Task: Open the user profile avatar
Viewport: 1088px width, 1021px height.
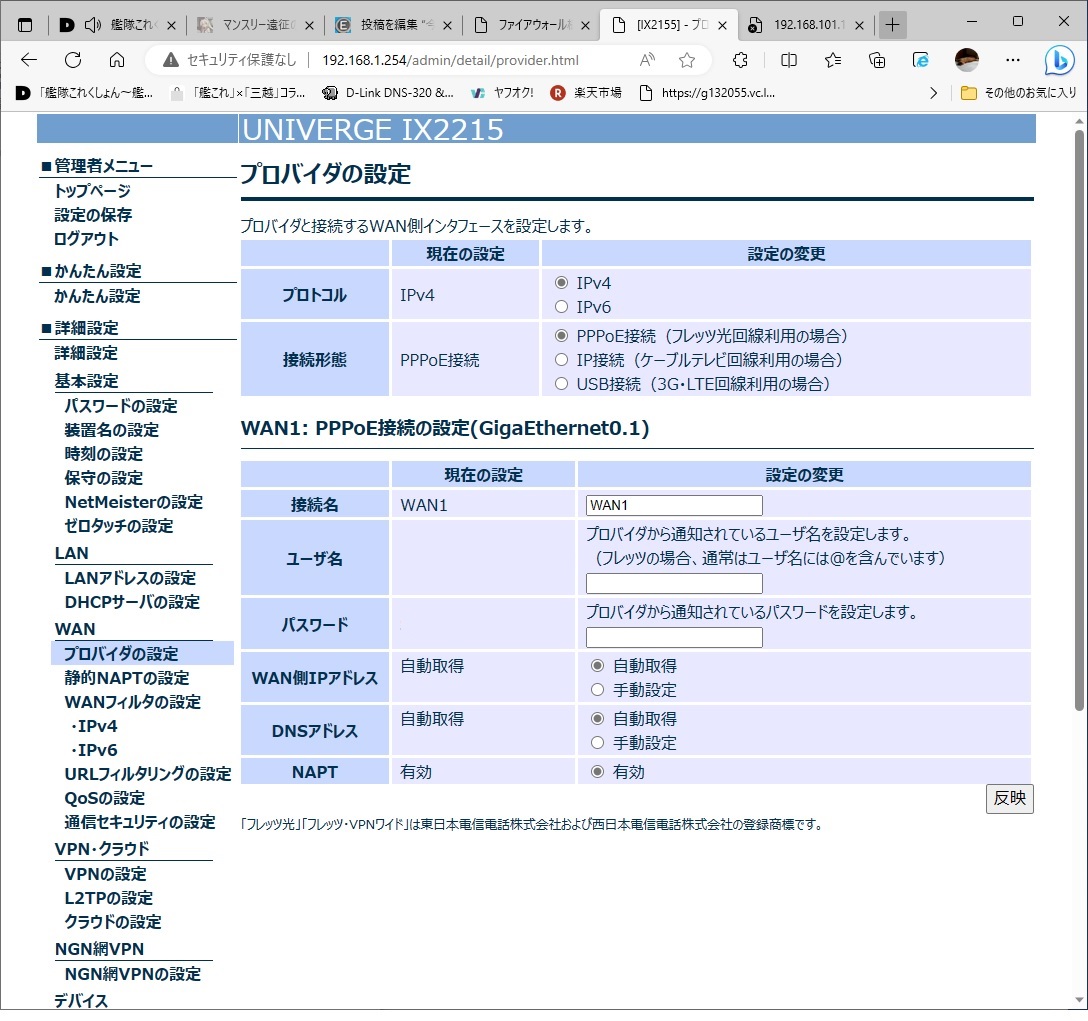Action: coord(967,60)
